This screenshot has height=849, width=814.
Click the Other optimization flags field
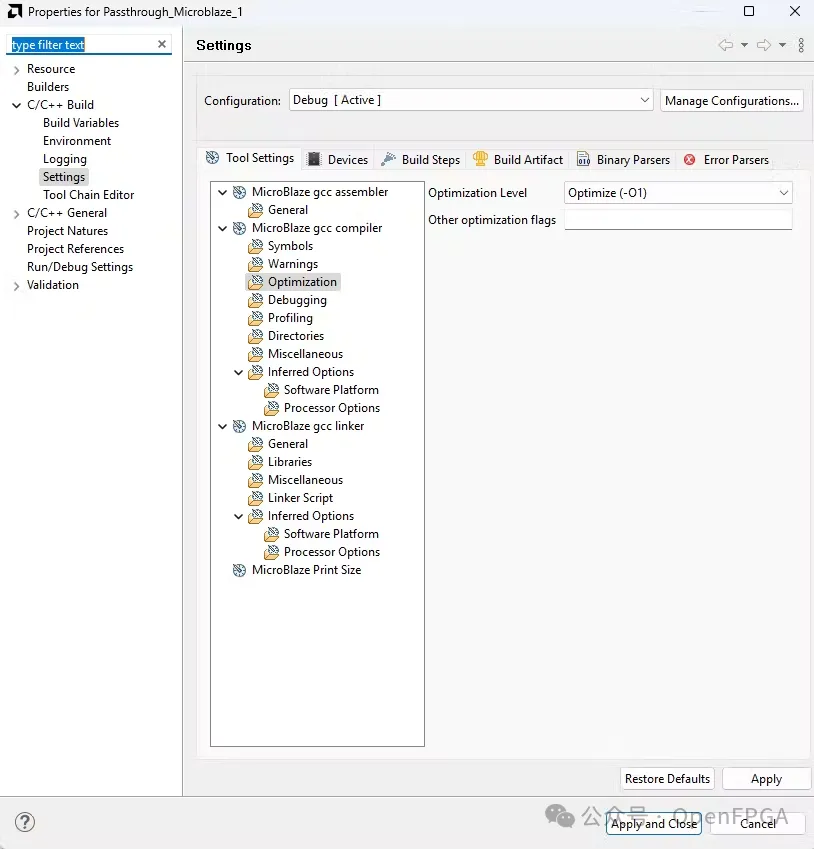click(x=678, y=219)
